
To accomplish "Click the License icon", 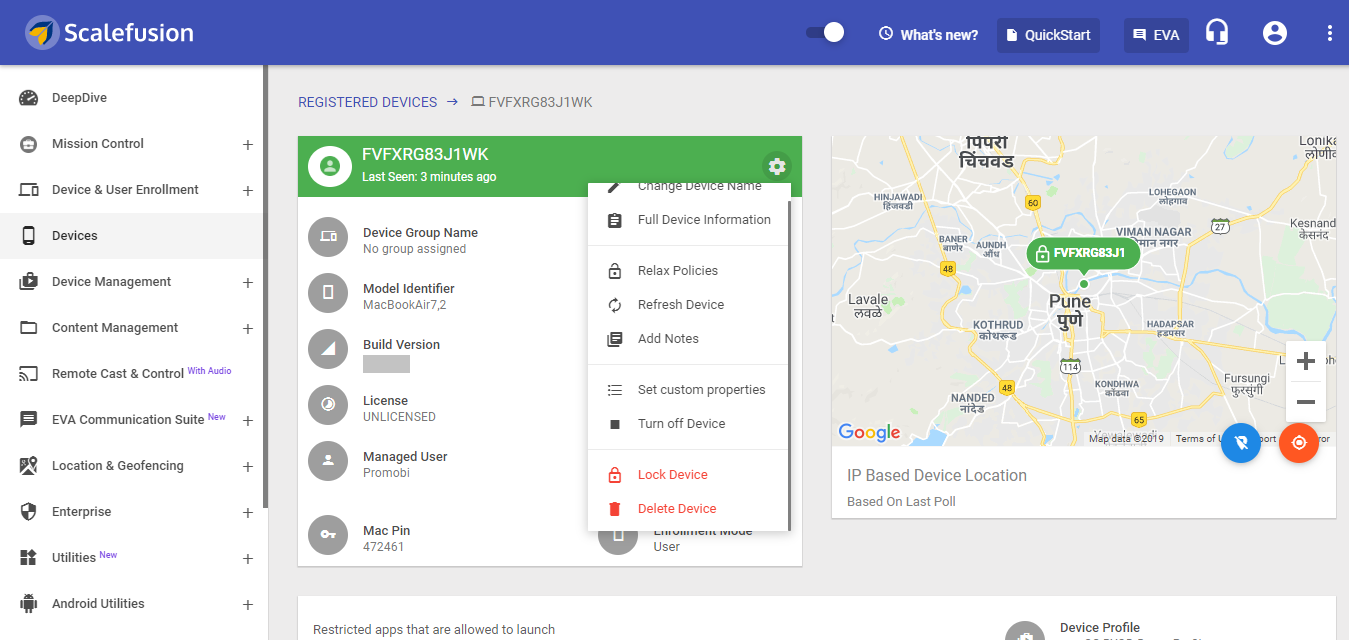I will pyautogui.click(x=328, y=405).
